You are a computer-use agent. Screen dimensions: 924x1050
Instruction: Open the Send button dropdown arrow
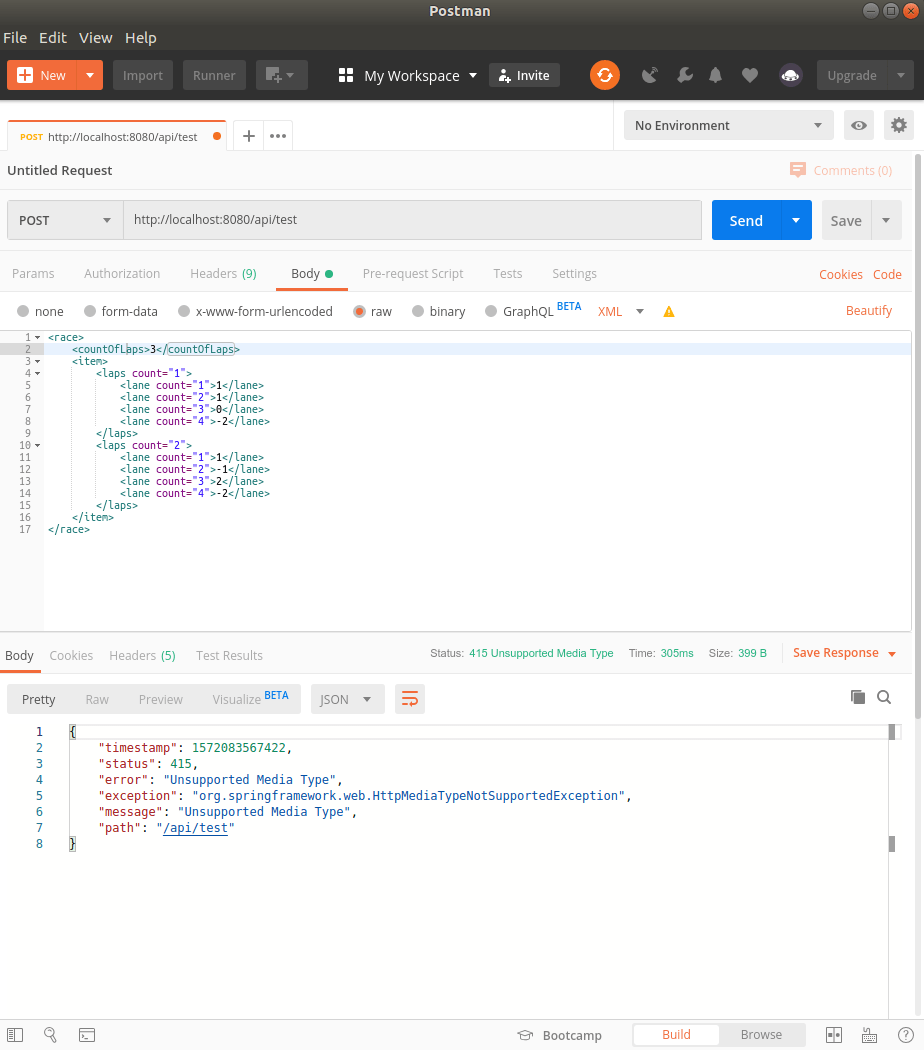tap(796, 220)
